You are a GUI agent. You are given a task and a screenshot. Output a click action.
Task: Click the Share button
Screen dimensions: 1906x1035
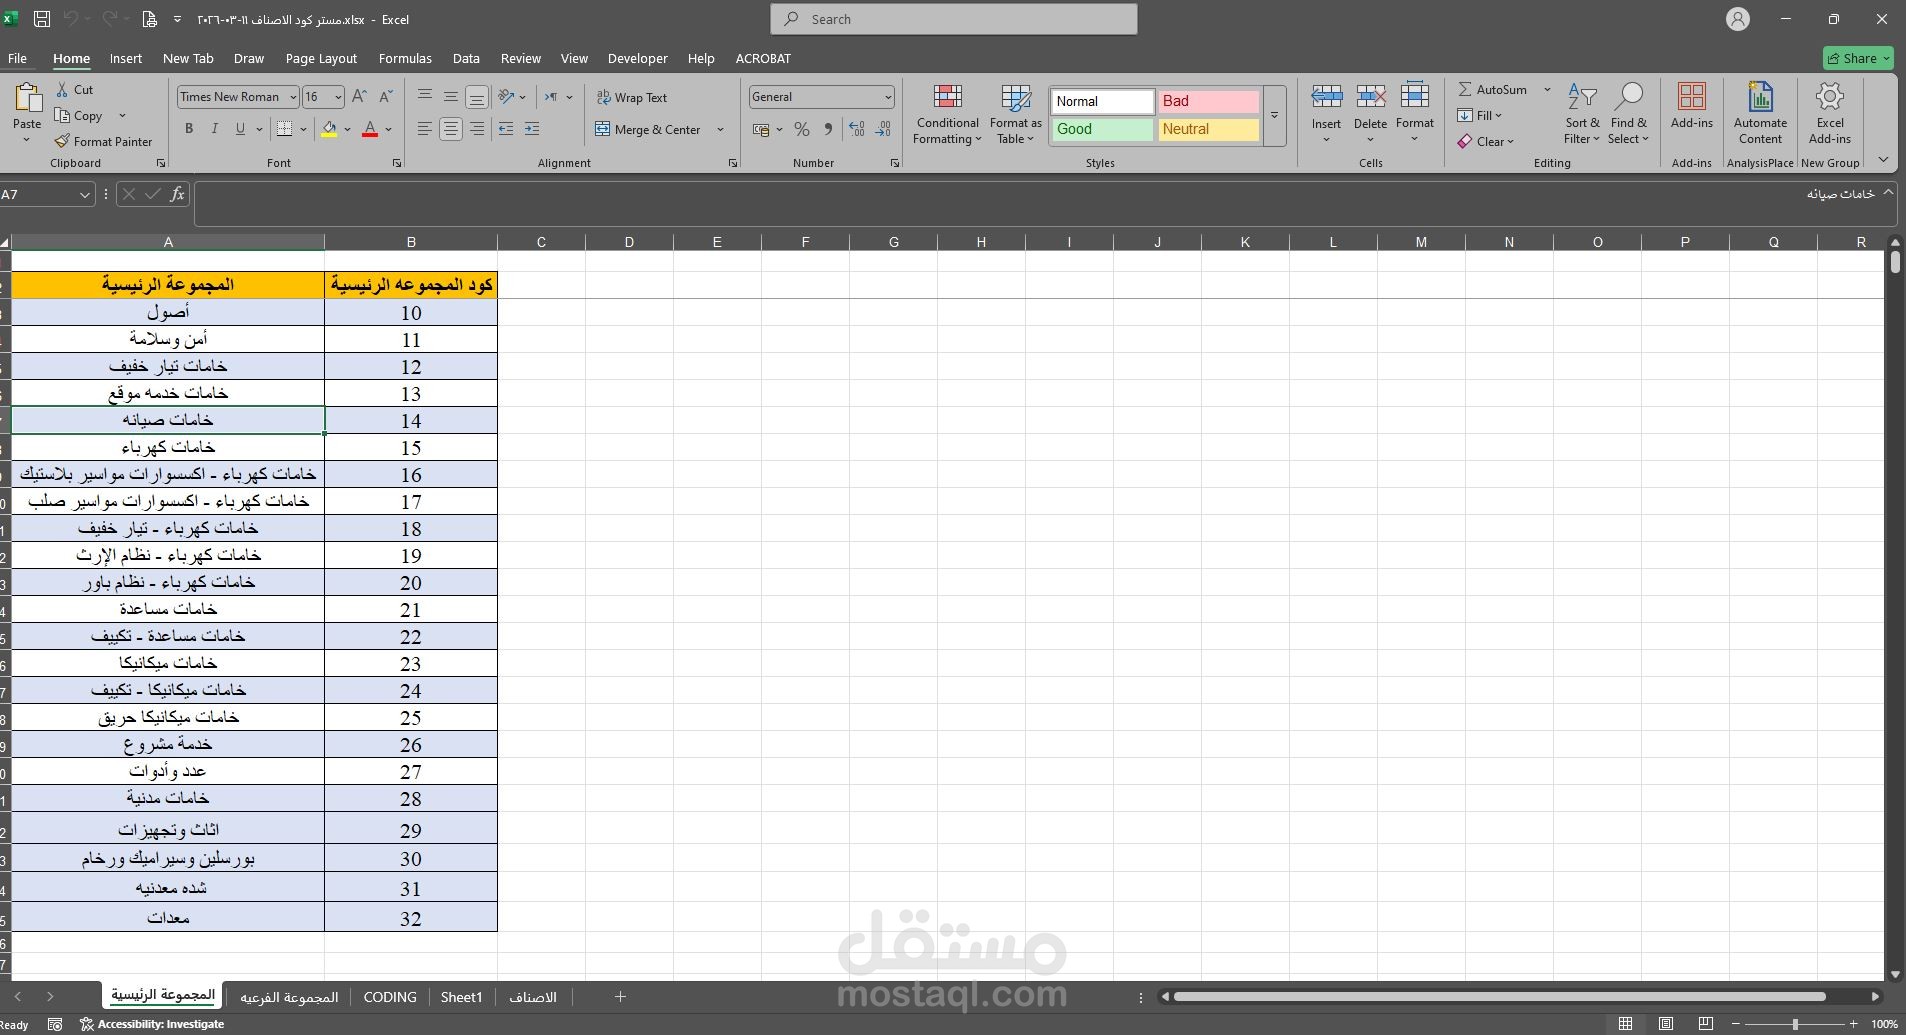(x=1858, y=58)
